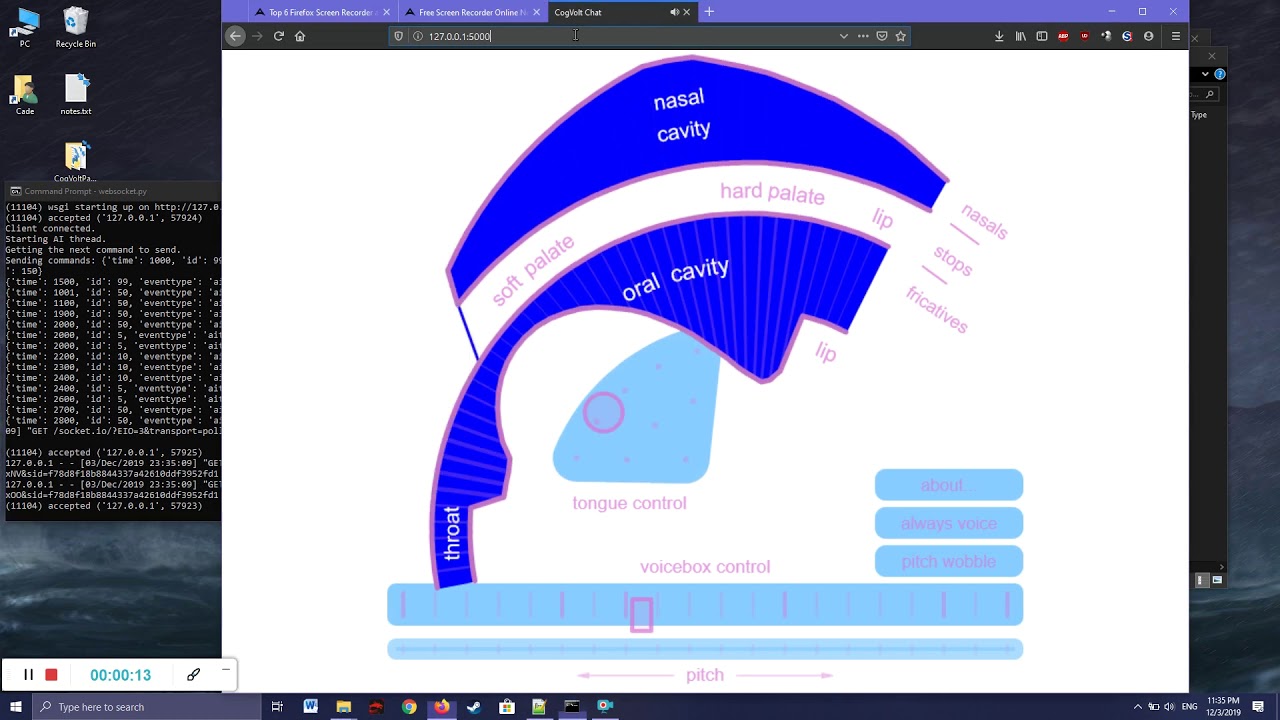This screenshot has width=1280, height=720.
Task: Minimize the recorder control bar
Action: (226, 669)
